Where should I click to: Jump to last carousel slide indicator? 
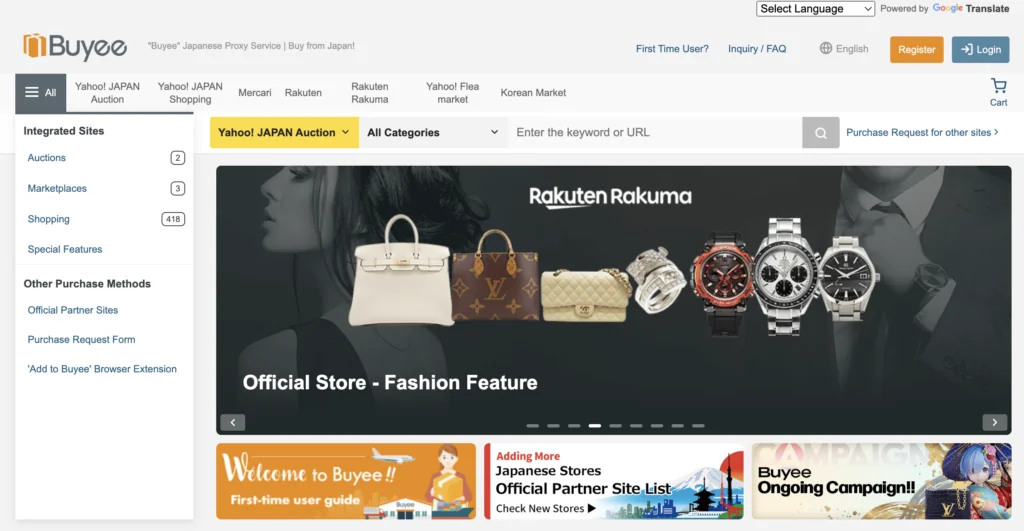coord(698,426)
